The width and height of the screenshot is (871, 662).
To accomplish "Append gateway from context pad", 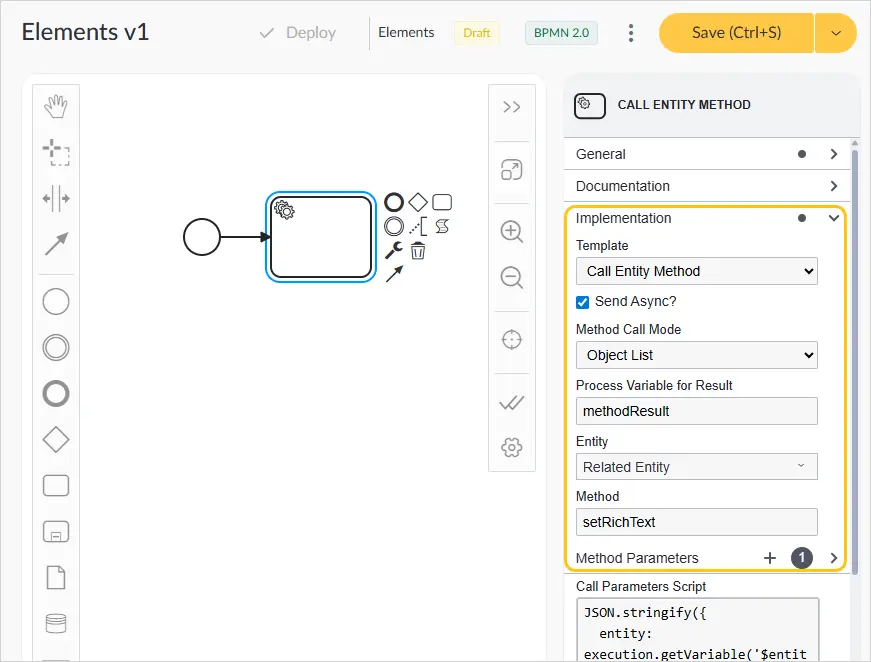I will [x=418, y=202].
